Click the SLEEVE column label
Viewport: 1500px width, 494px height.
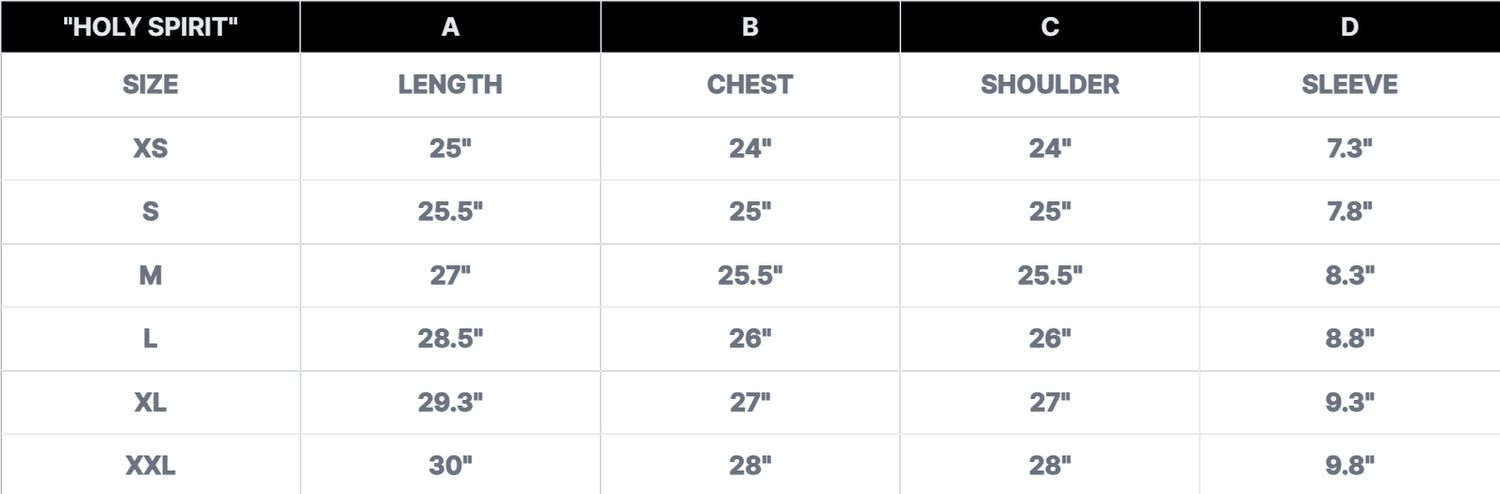coord(1349,85)
